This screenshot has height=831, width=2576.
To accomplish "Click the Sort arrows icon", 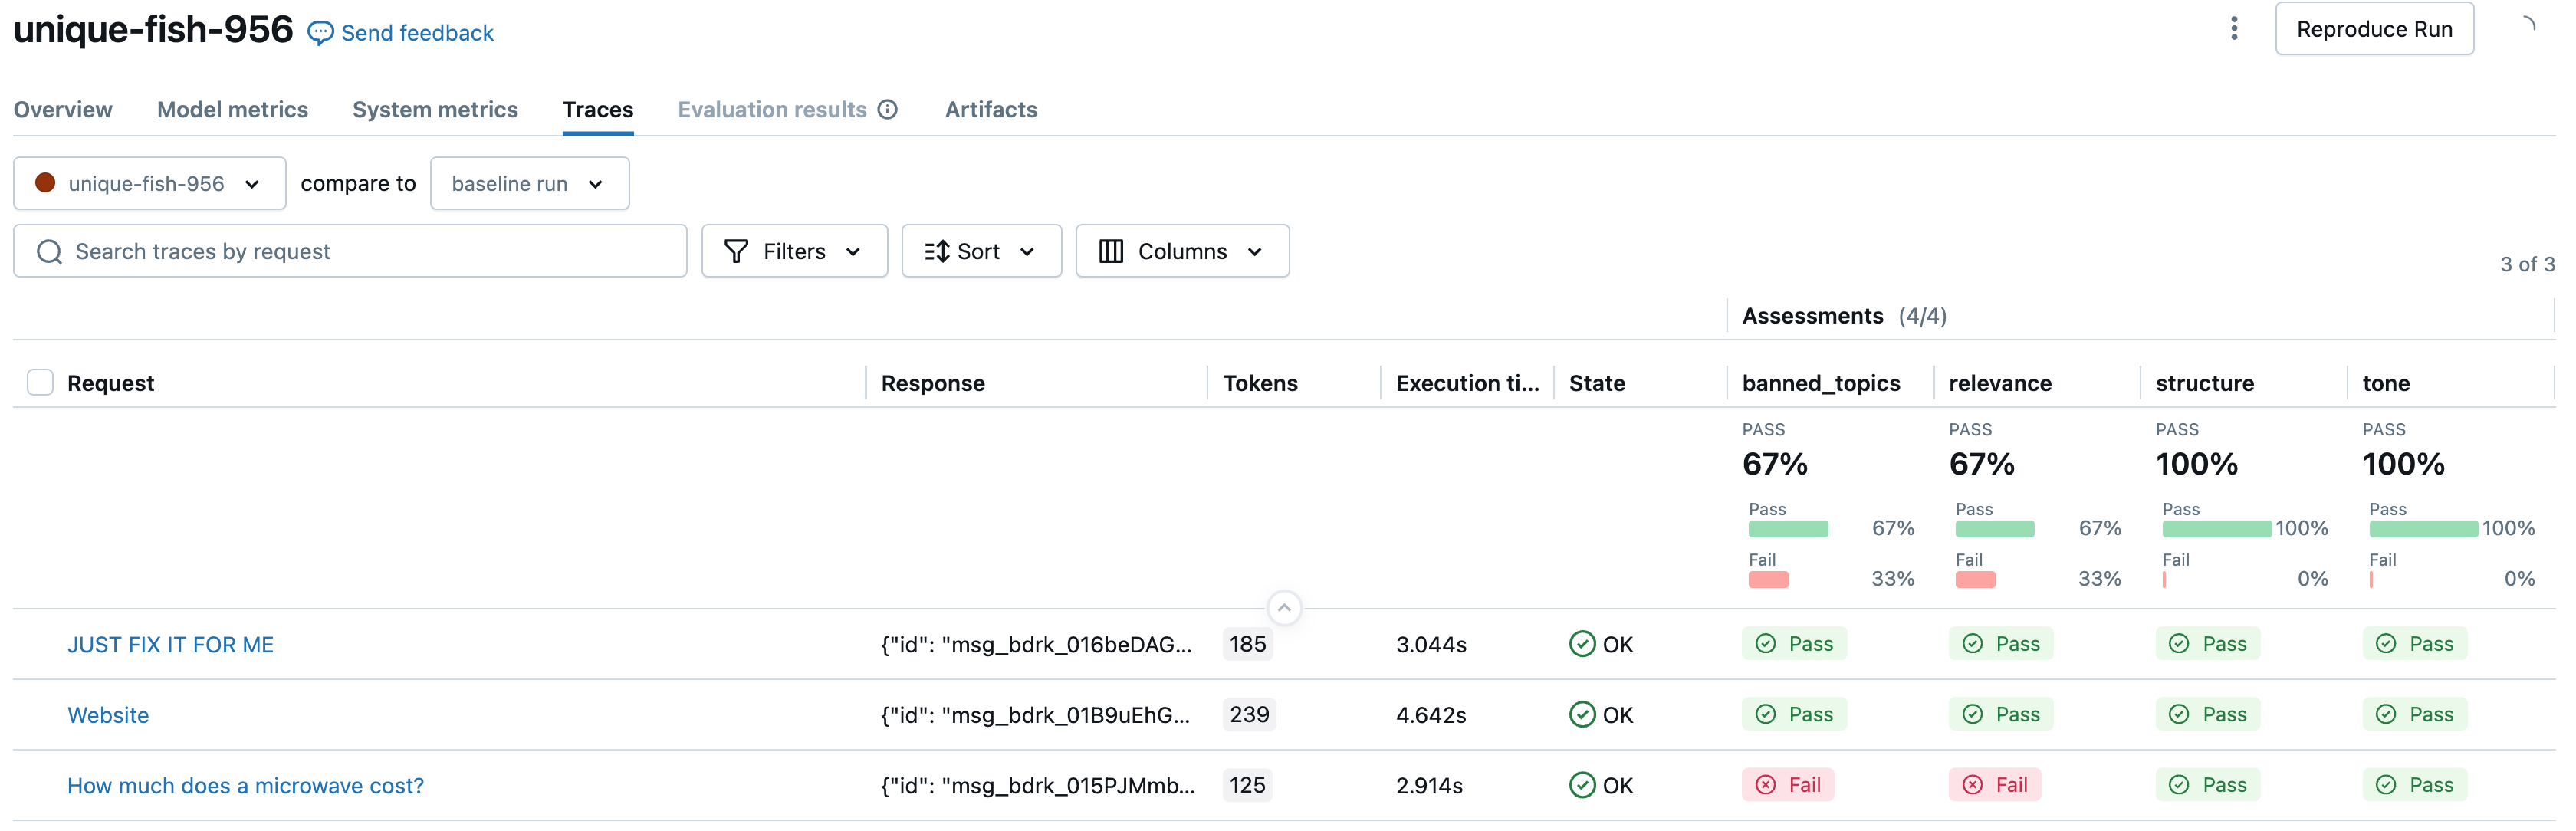I will pyautogui.click(x=936, y=251).
